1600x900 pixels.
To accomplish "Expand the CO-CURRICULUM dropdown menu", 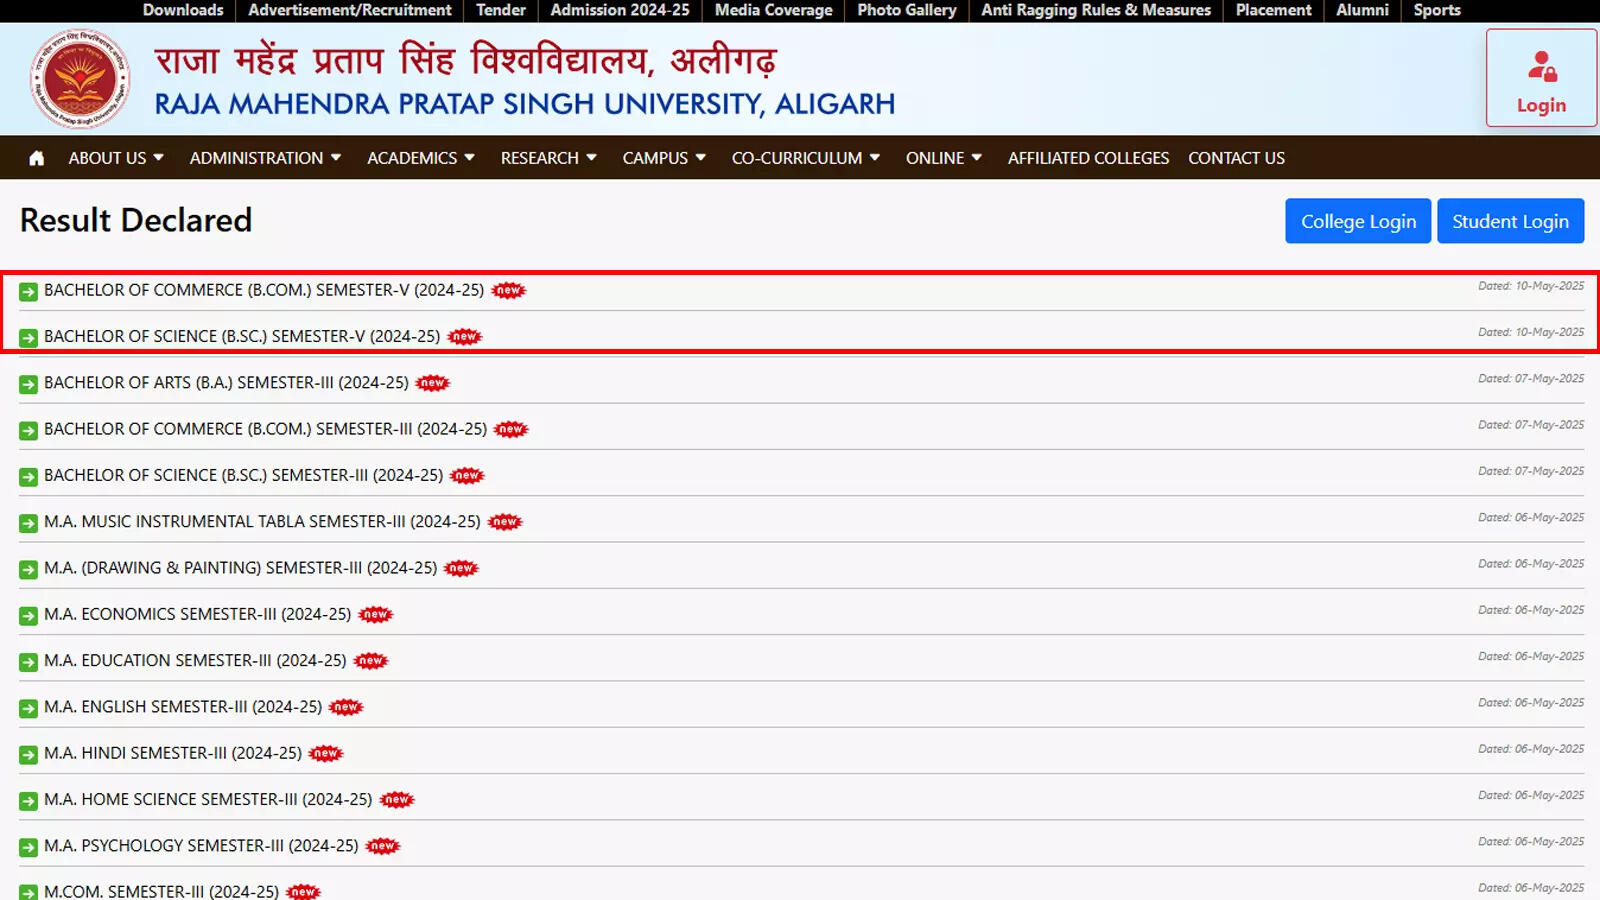I will coord(806,158).
